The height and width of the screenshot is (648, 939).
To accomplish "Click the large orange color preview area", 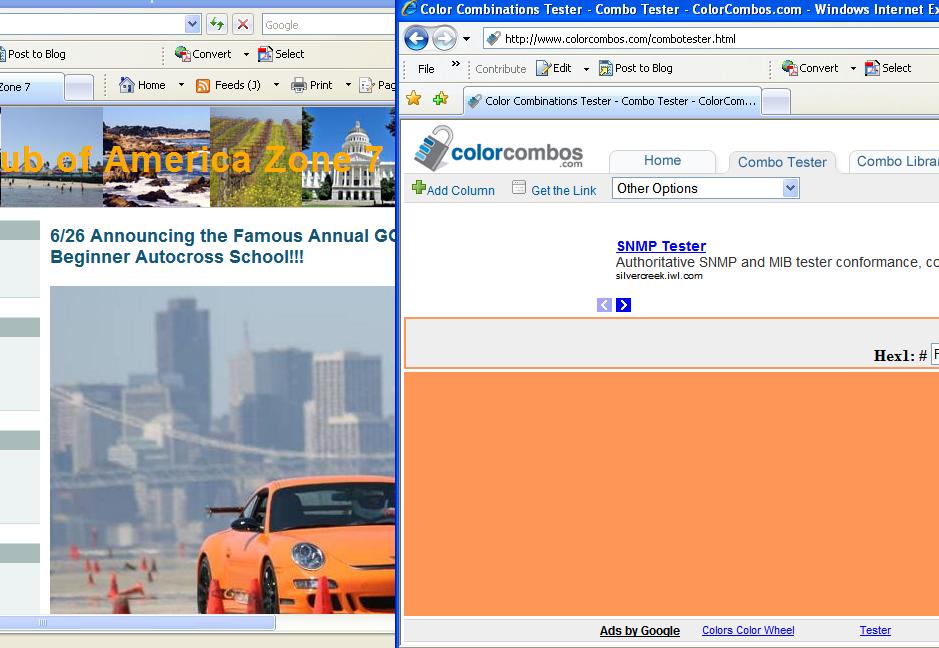I will [x=670, y=493].
